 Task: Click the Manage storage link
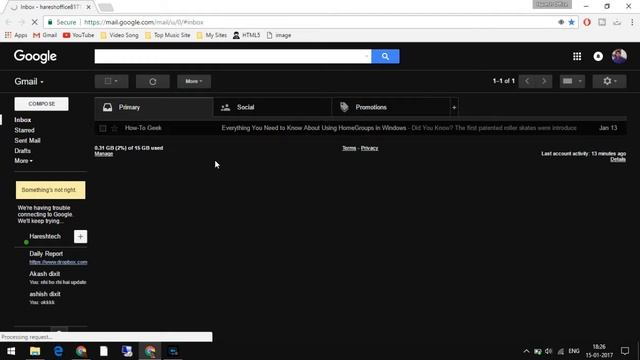(x=104, y=154)
